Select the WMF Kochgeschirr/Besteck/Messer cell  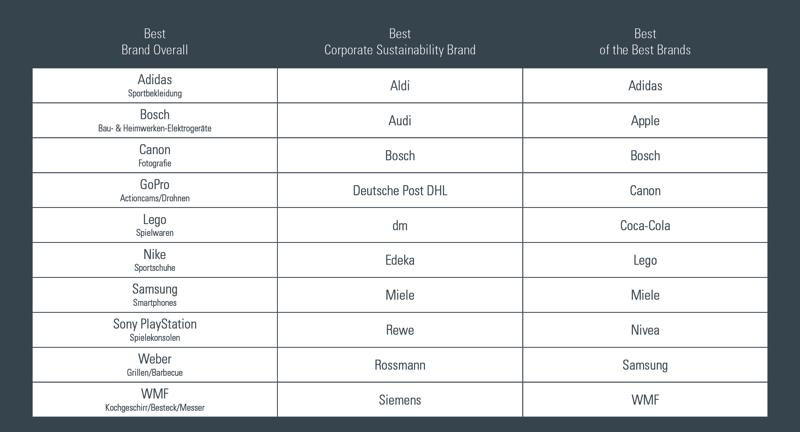[155, 400]
